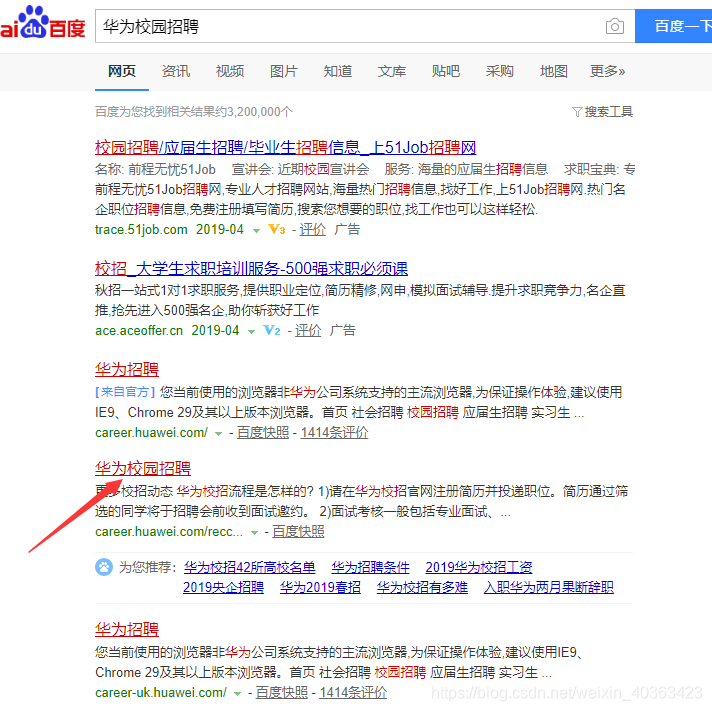Open 1414条评价 for career-uk.huawei.com result
The height and width of the screenshot is (711, 712).
(x=353, y=692)
